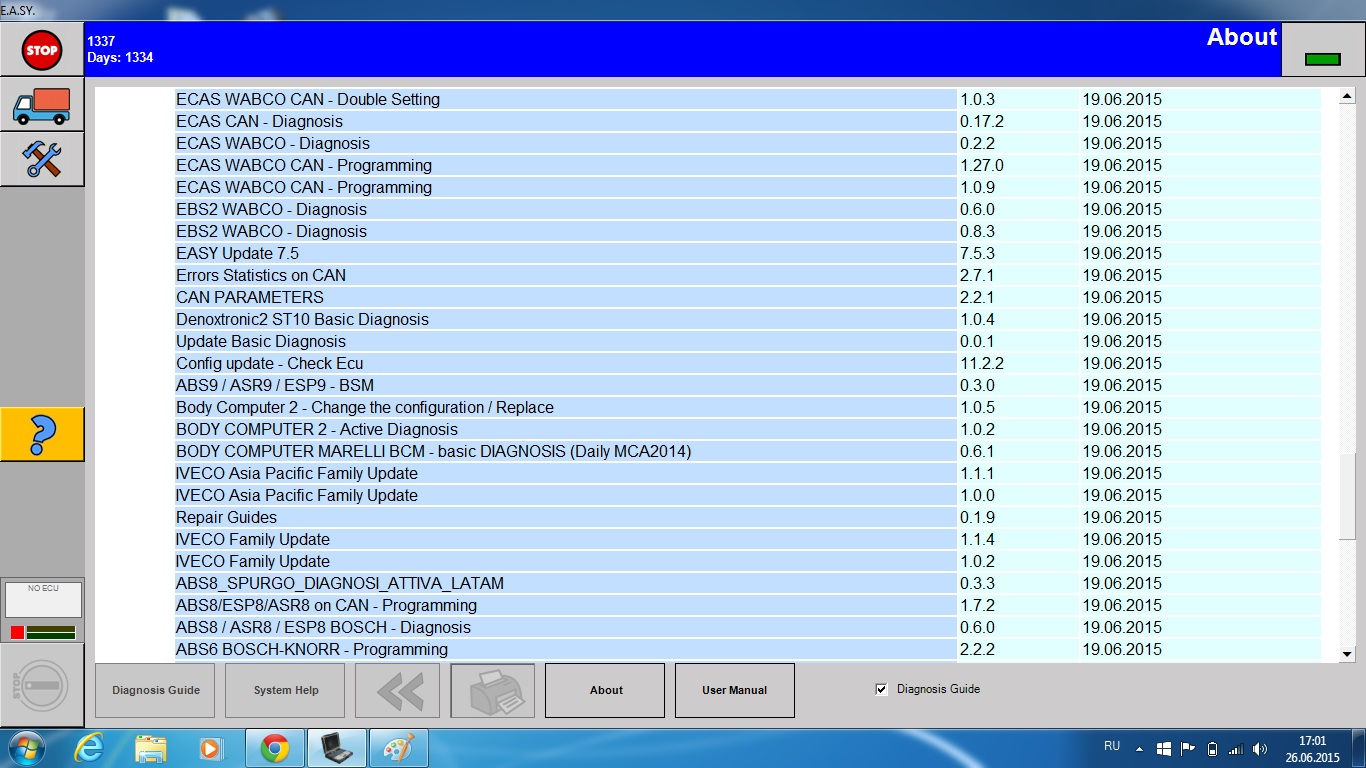Open System Help

pos(285,690)
